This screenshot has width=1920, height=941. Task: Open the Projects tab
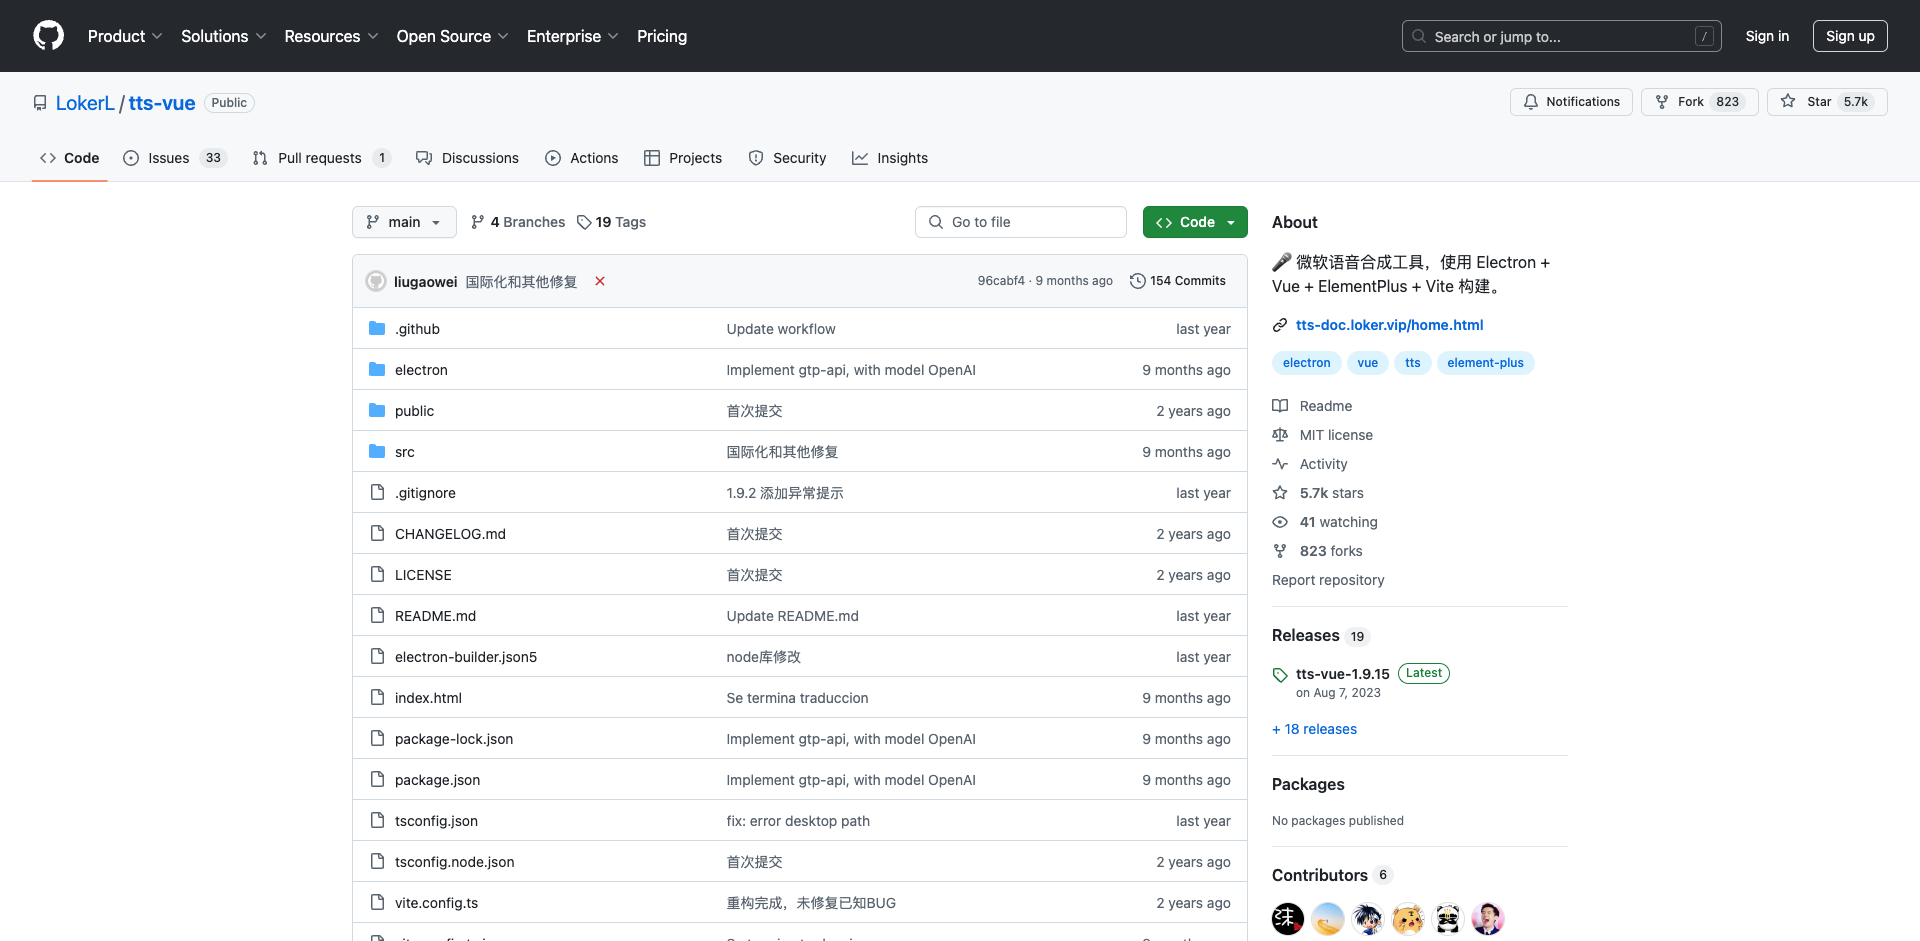click(x=683, y=158)
